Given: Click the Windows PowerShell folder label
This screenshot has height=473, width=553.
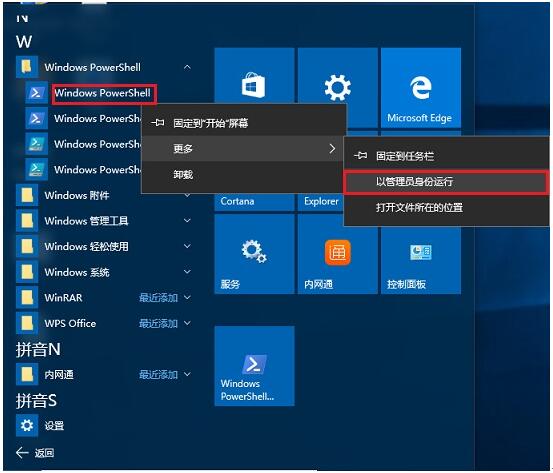Looking at the screenshot, I should (x=92, y=67).
